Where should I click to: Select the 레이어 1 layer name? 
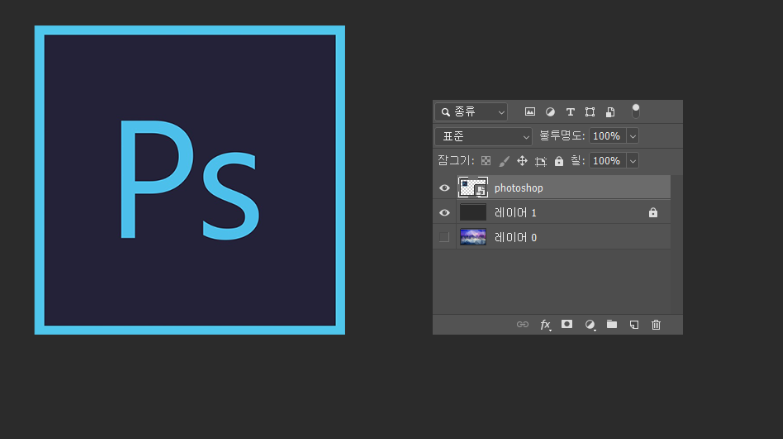click(515, 213)
